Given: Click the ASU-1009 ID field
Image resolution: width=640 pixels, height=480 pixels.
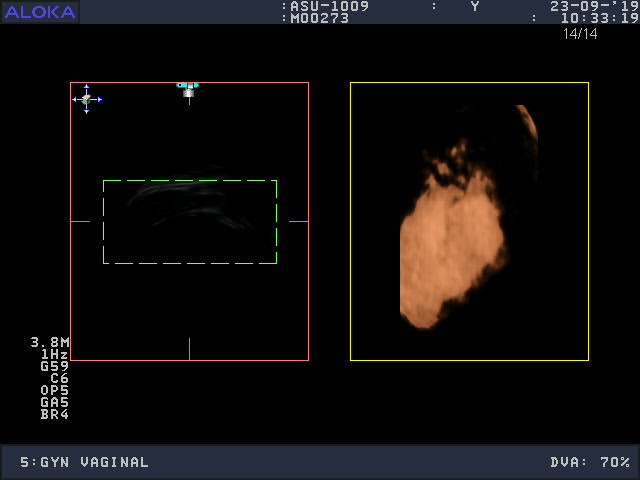Looking at the screenshot, I should point(329,6).
